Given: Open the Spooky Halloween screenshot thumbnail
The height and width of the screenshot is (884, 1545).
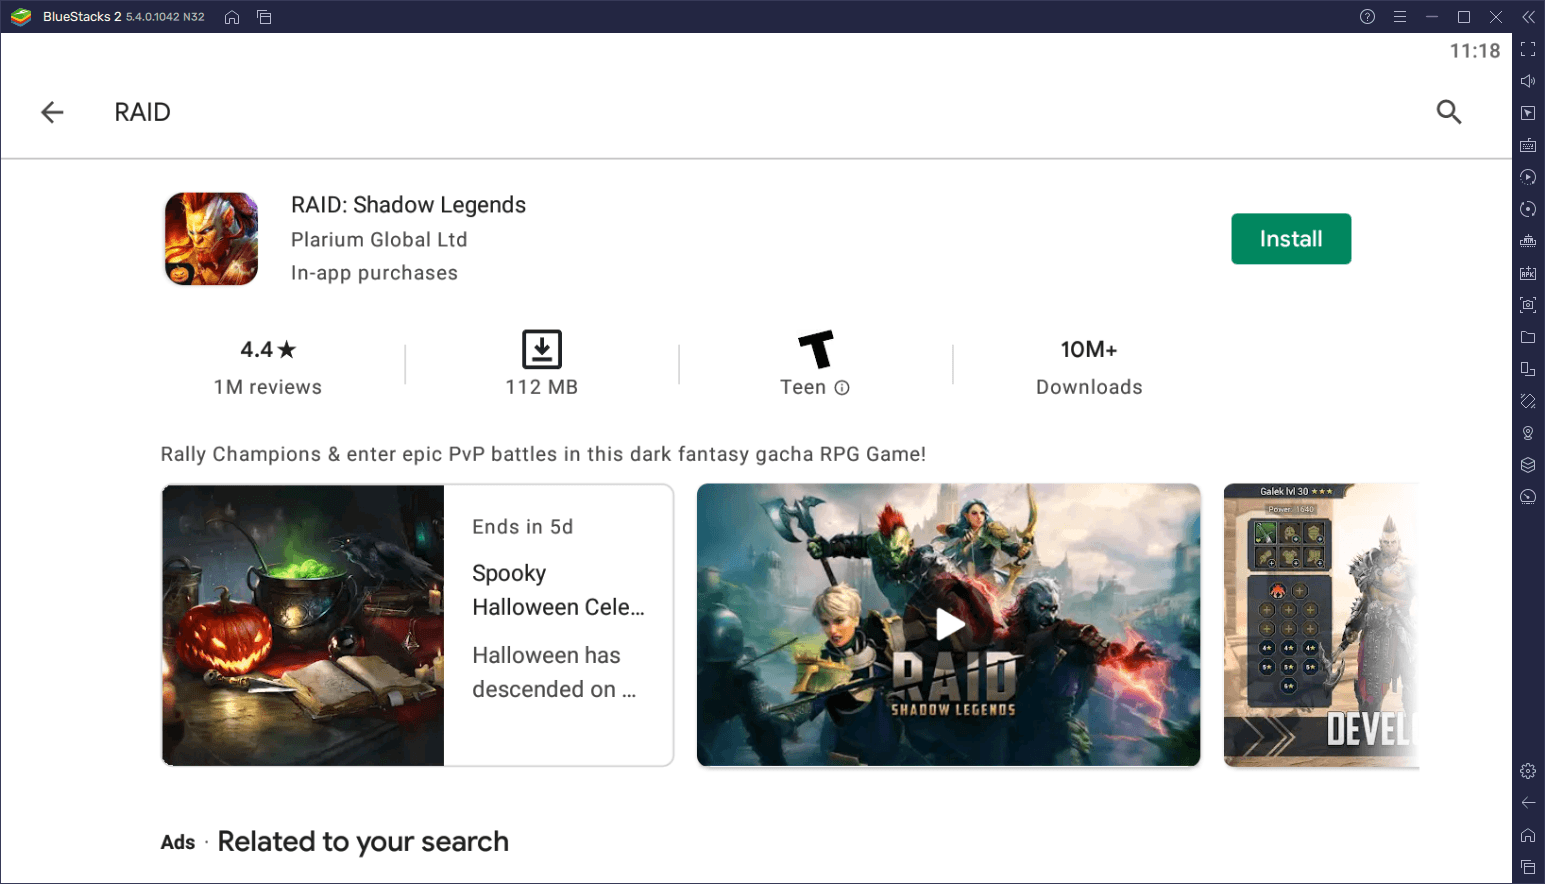Looking at the screenshot, I should click(x=302, y=625).
